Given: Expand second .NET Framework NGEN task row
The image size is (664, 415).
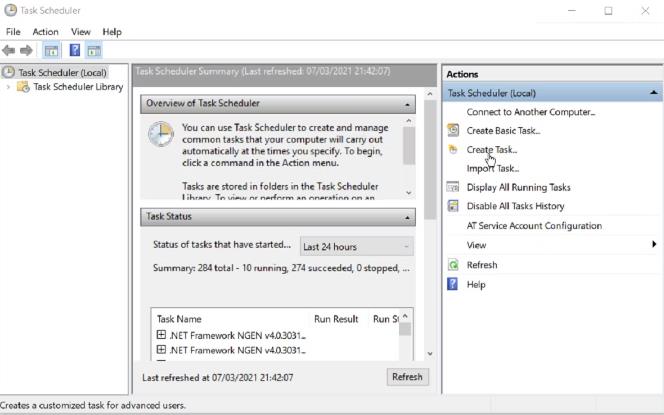Looking at the screenshot, I should pos(161,349).
